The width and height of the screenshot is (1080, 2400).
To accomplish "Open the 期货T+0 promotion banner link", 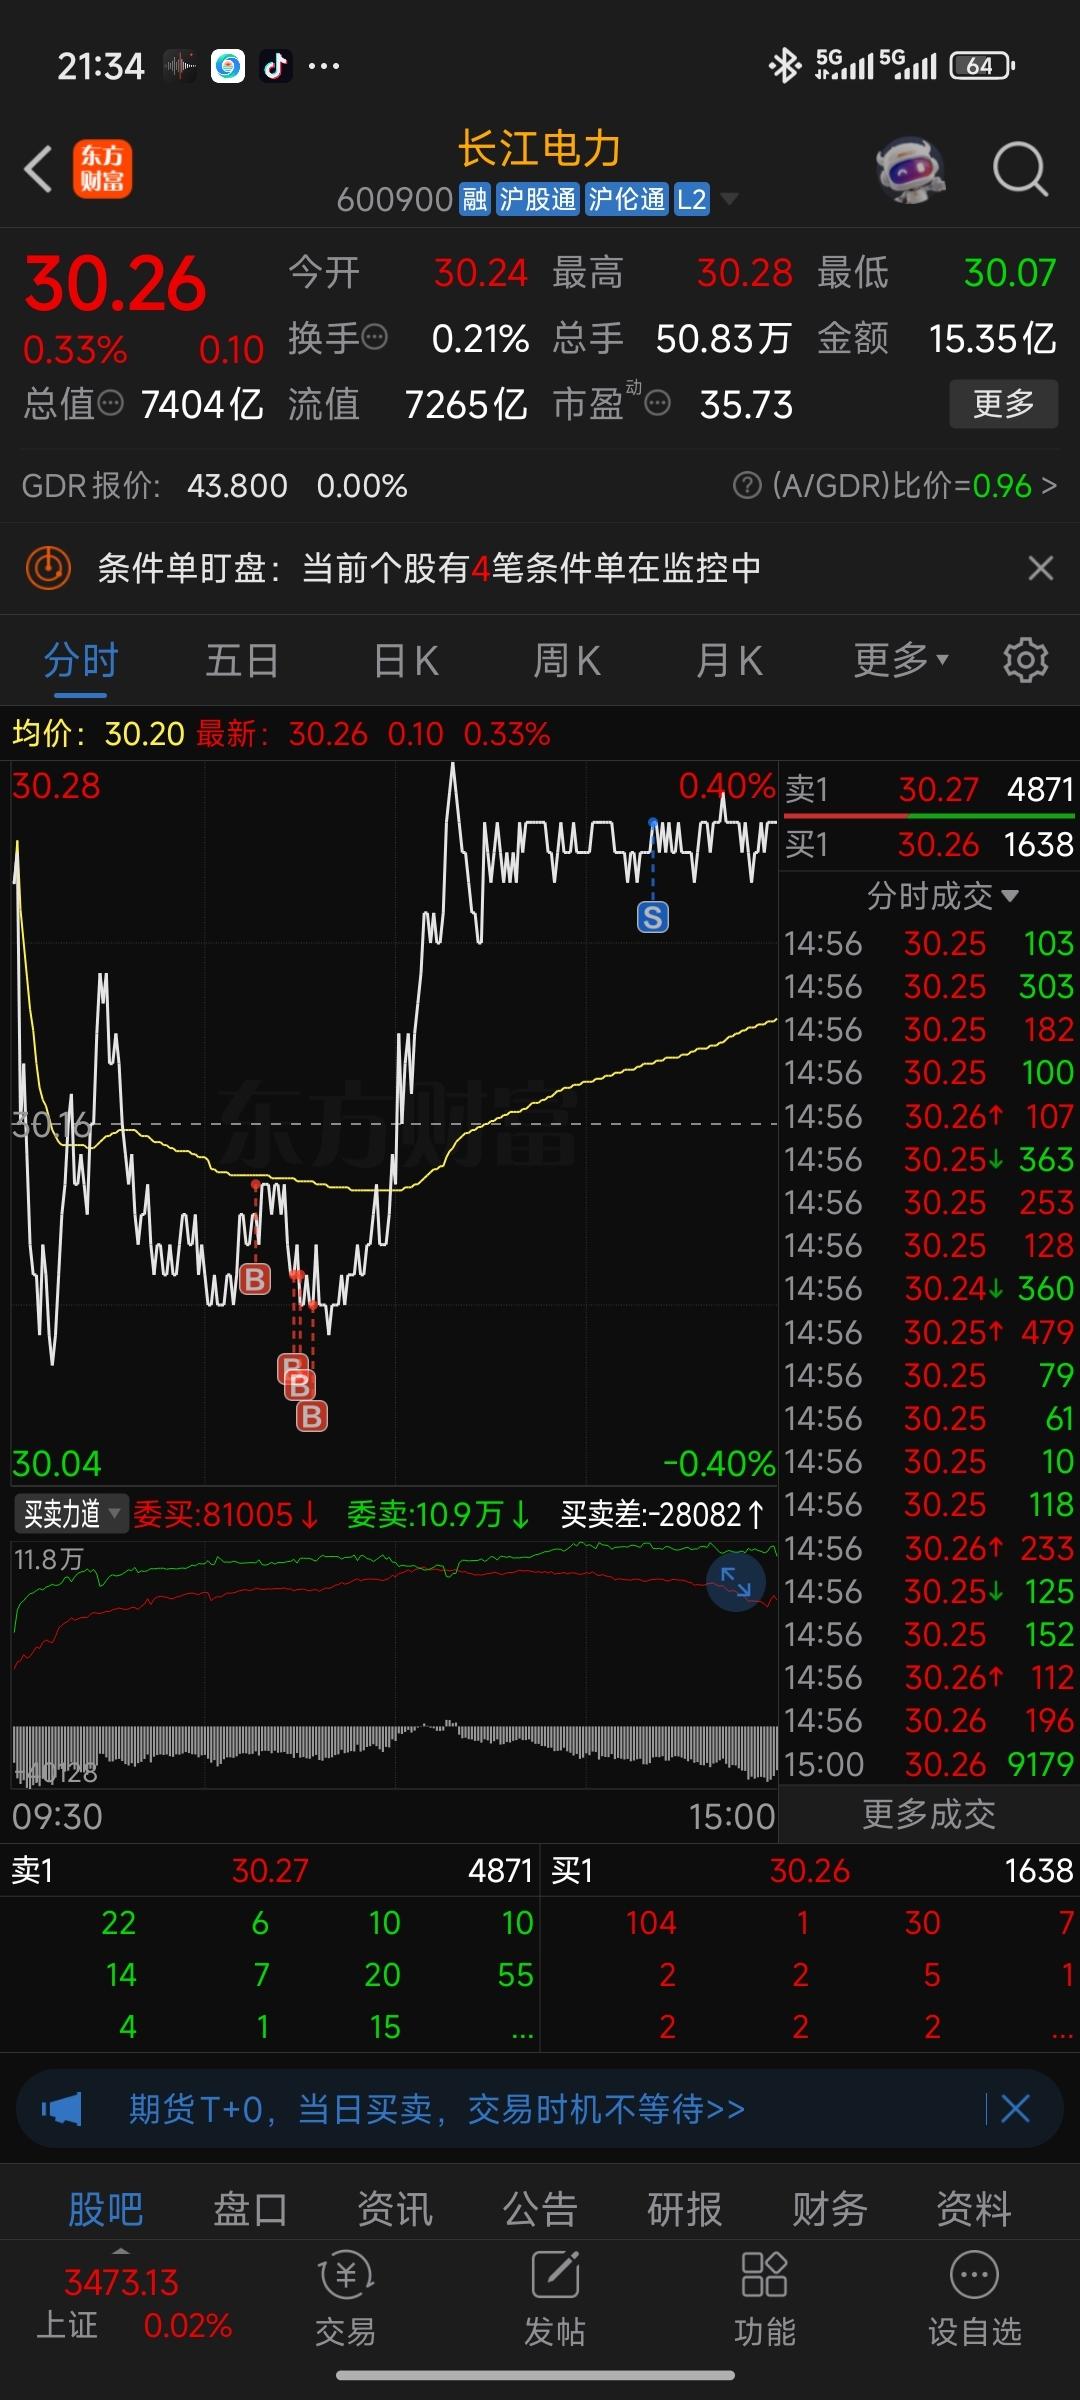I will (437, 2110).
